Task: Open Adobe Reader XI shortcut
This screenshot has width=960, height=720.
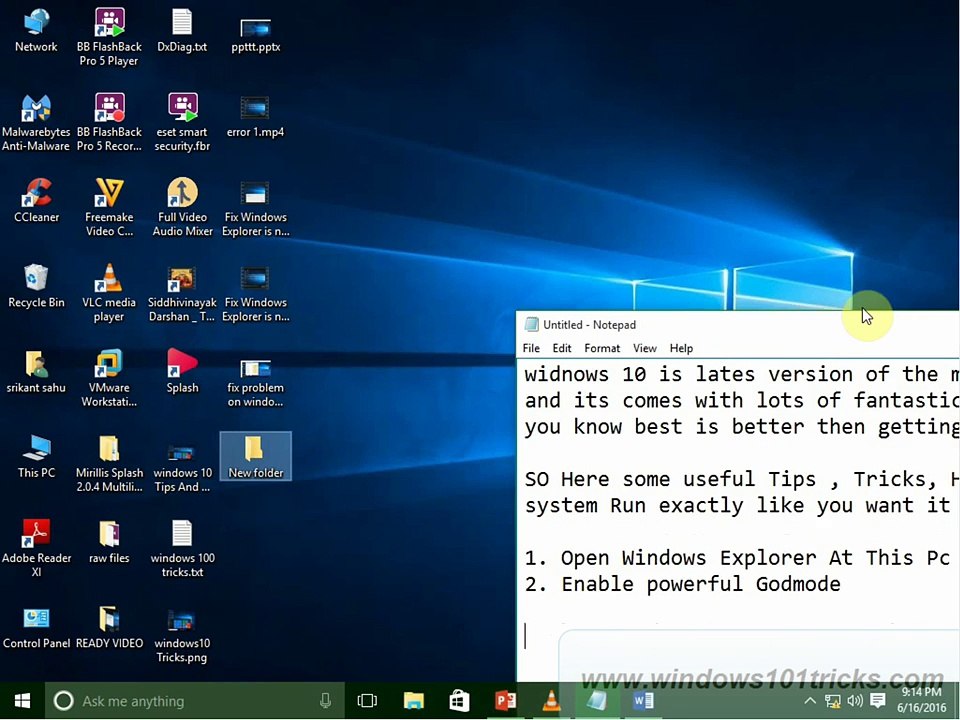Action: (x=36, y=549)
